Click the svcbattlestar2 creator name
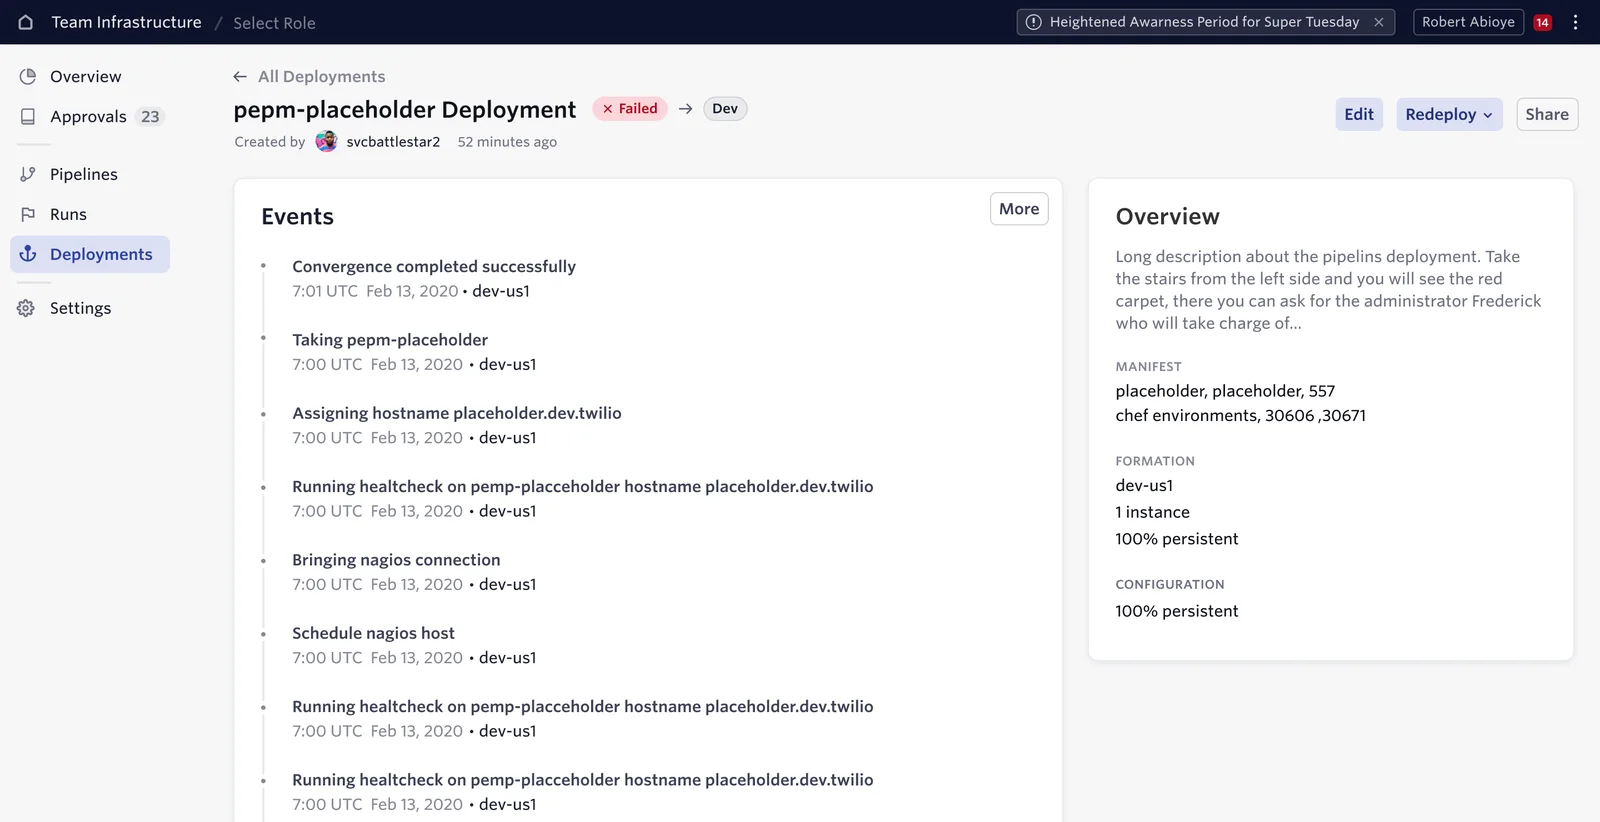This screenshot has height=822, width=1600. point(393,142)
